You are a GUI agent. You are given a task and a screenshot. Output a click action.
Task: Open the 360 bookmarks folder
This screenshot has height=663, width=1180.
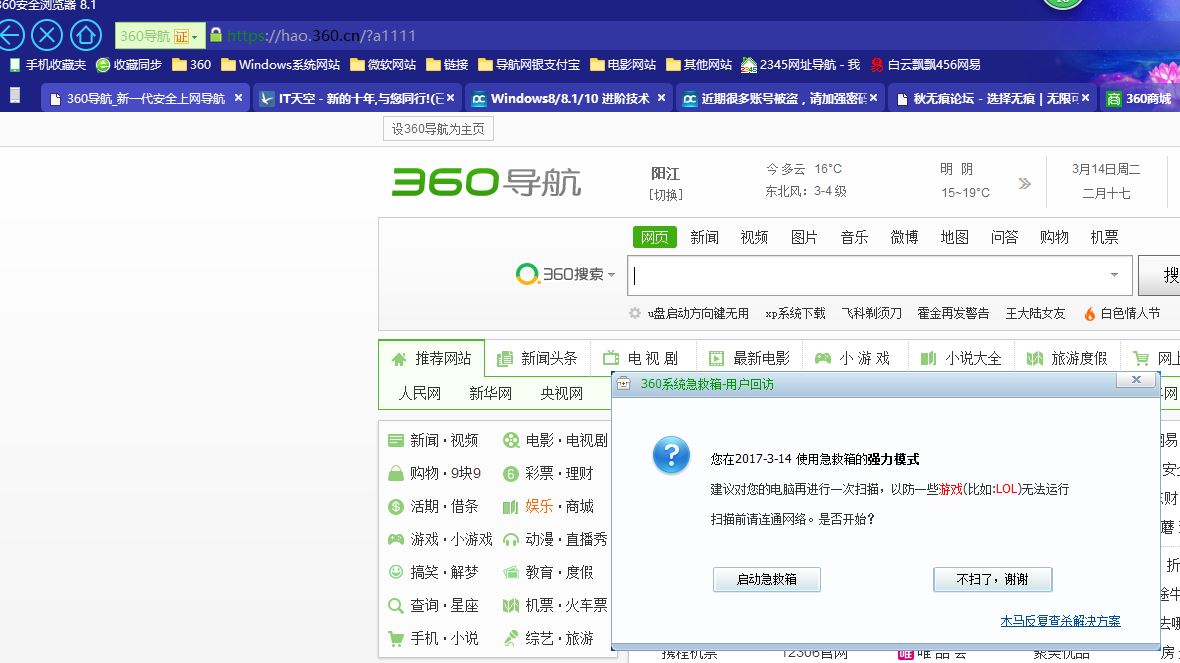pyautogui.click(x=191, y=65)
